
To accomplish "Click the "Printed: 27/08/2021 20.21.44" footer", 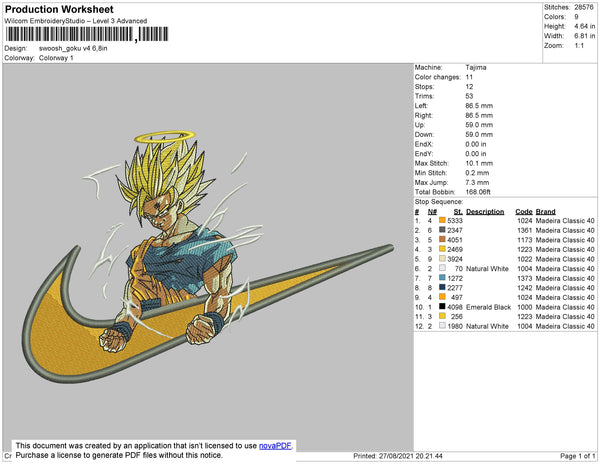I will [x=398, y=456].
